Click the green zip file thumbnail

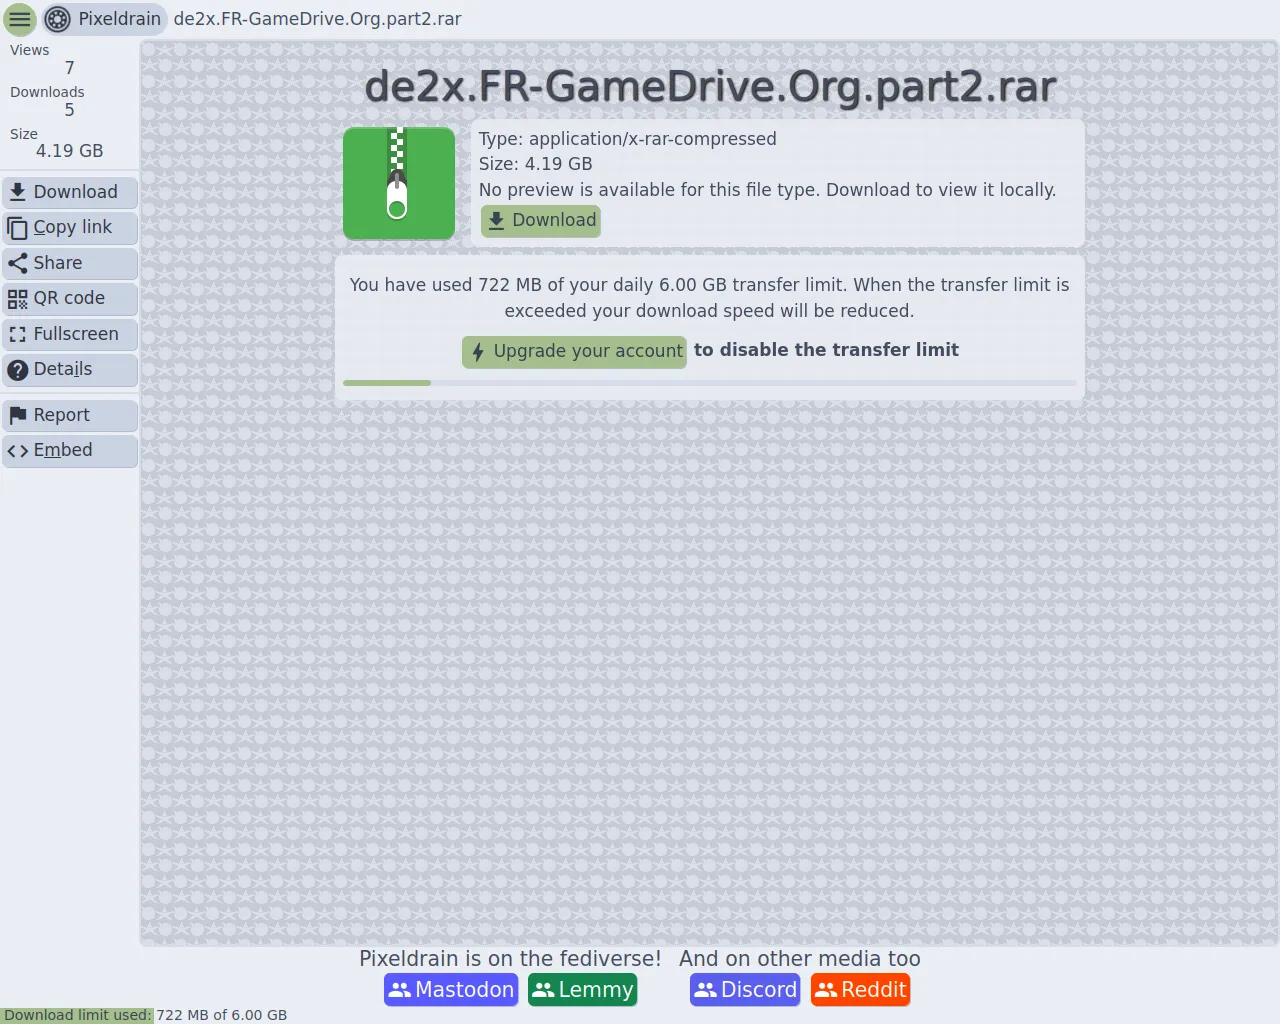click(x=399, y=184)
